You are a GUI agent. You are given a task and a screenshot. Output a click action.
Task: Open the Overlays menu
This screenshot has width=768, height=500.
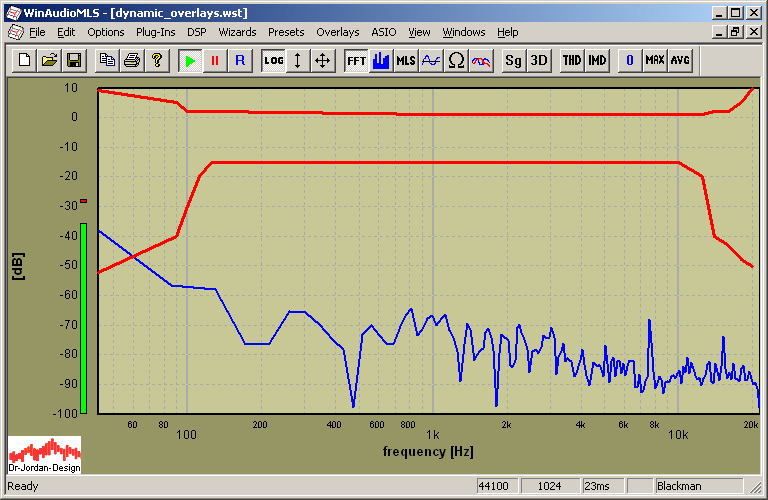[x=337, y=32]
